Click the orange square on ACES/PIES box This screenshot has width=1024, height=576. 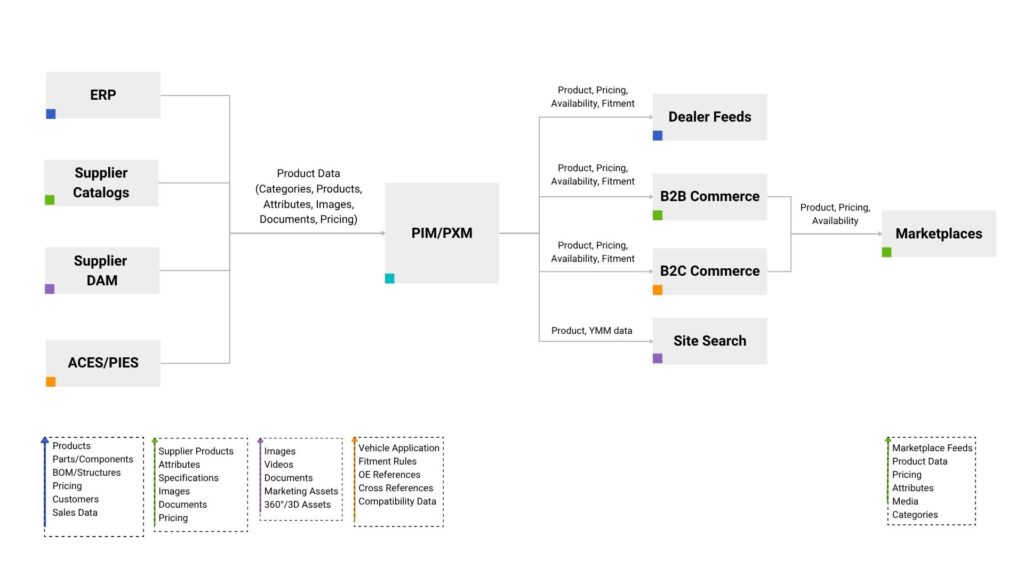(51, 381)
